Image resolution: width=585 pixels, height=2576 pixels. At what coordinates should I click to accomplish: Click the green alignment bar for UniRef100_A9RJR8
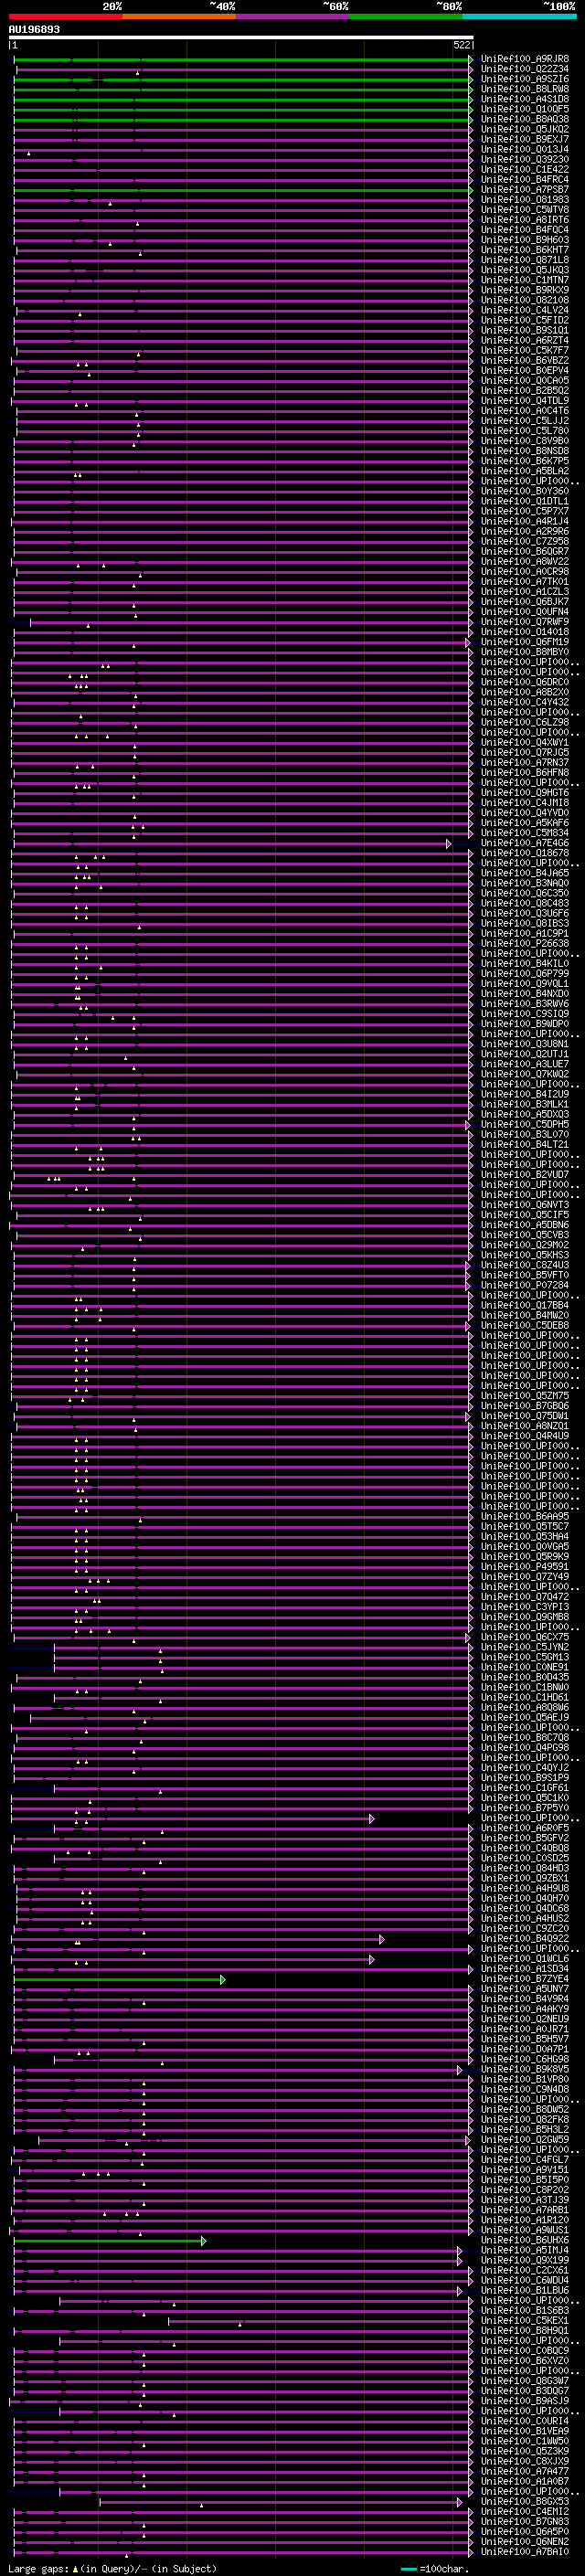pos(241,59)
